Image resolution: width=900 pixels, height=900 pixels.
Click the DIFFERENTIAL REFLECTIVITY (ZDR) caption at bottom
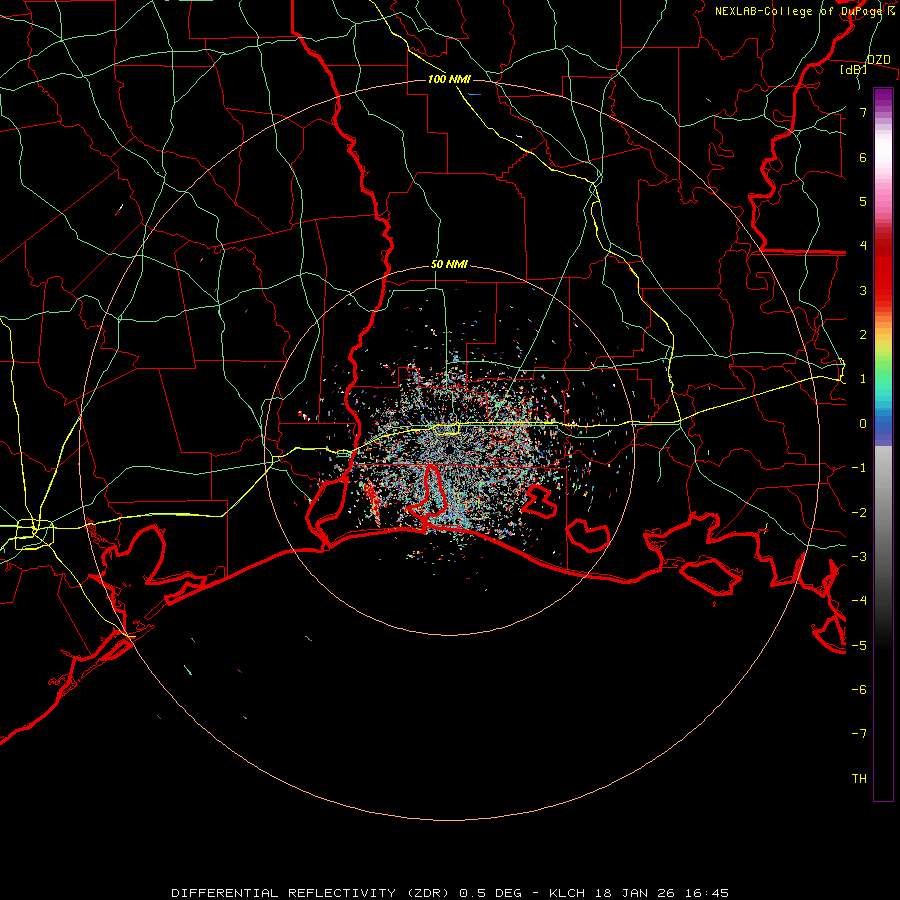click(x=450, y=893)
